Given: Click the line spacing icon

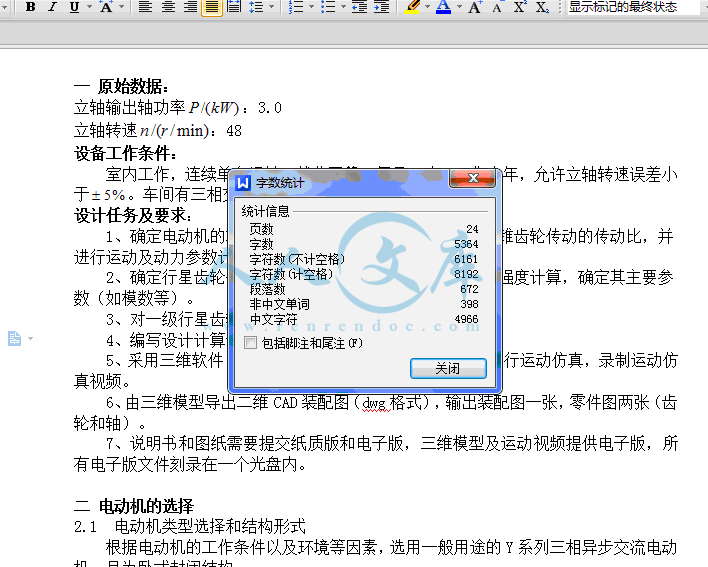Looking at the screenshot, I should point(256,7).
